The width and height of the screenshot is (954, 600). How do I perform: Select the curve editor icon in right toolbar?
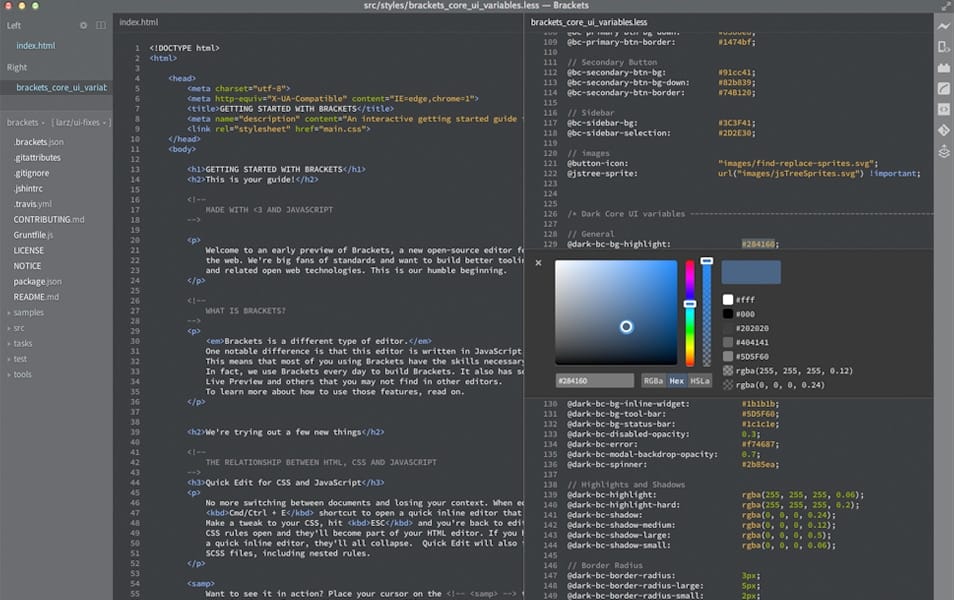[x=941, y=88]
